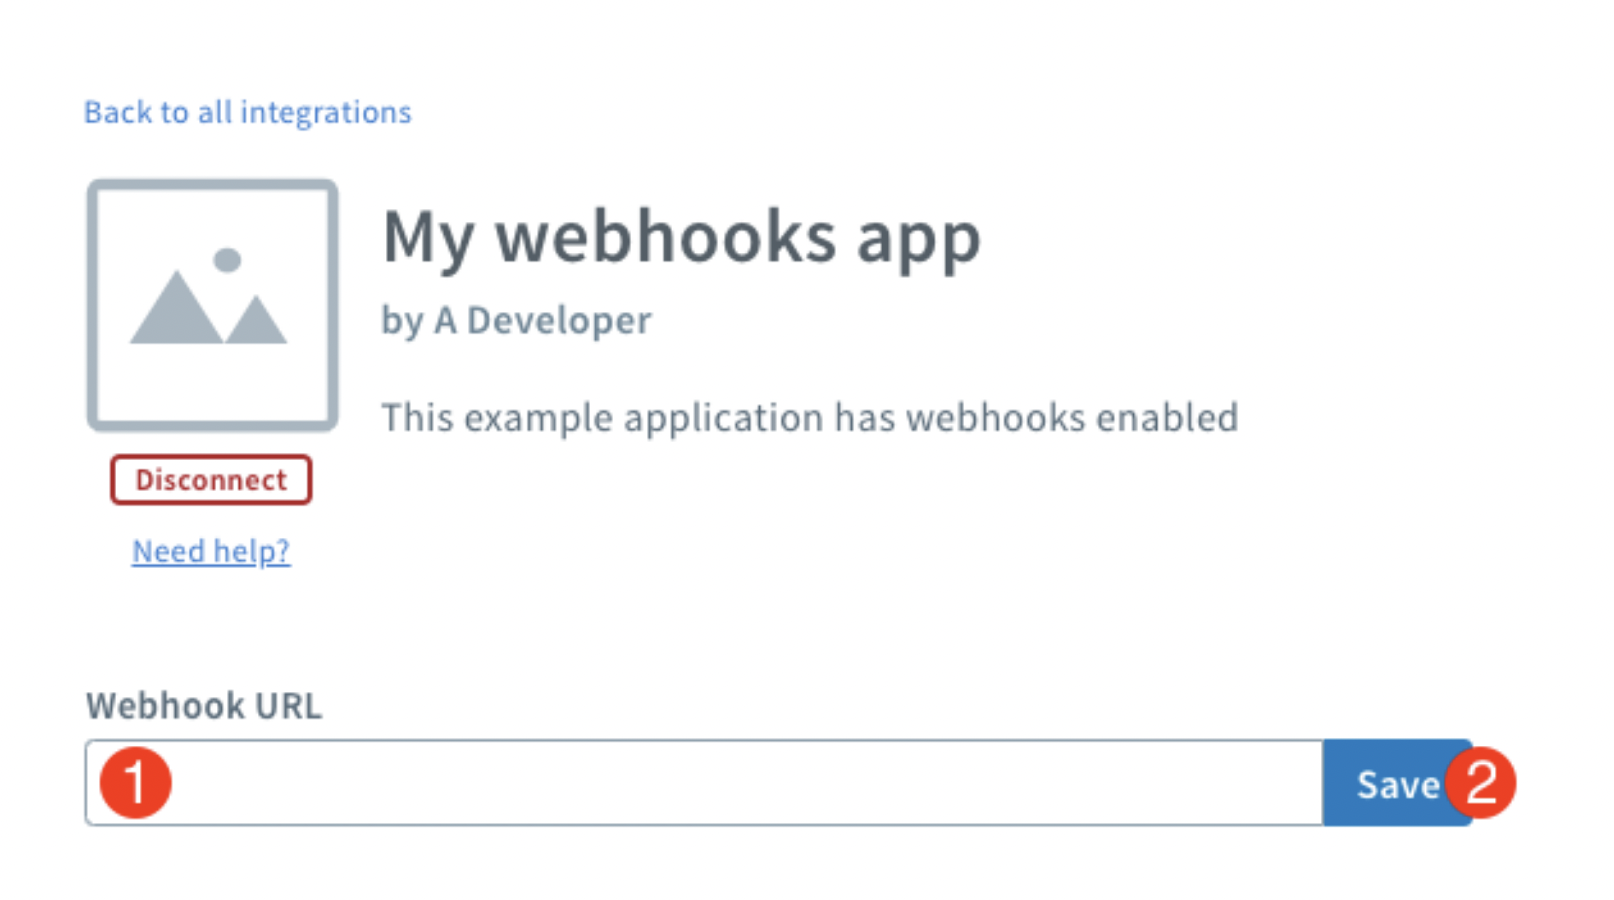The image size is (1614, 900).
Task: Click the app description text
Action: click(810, 418)
